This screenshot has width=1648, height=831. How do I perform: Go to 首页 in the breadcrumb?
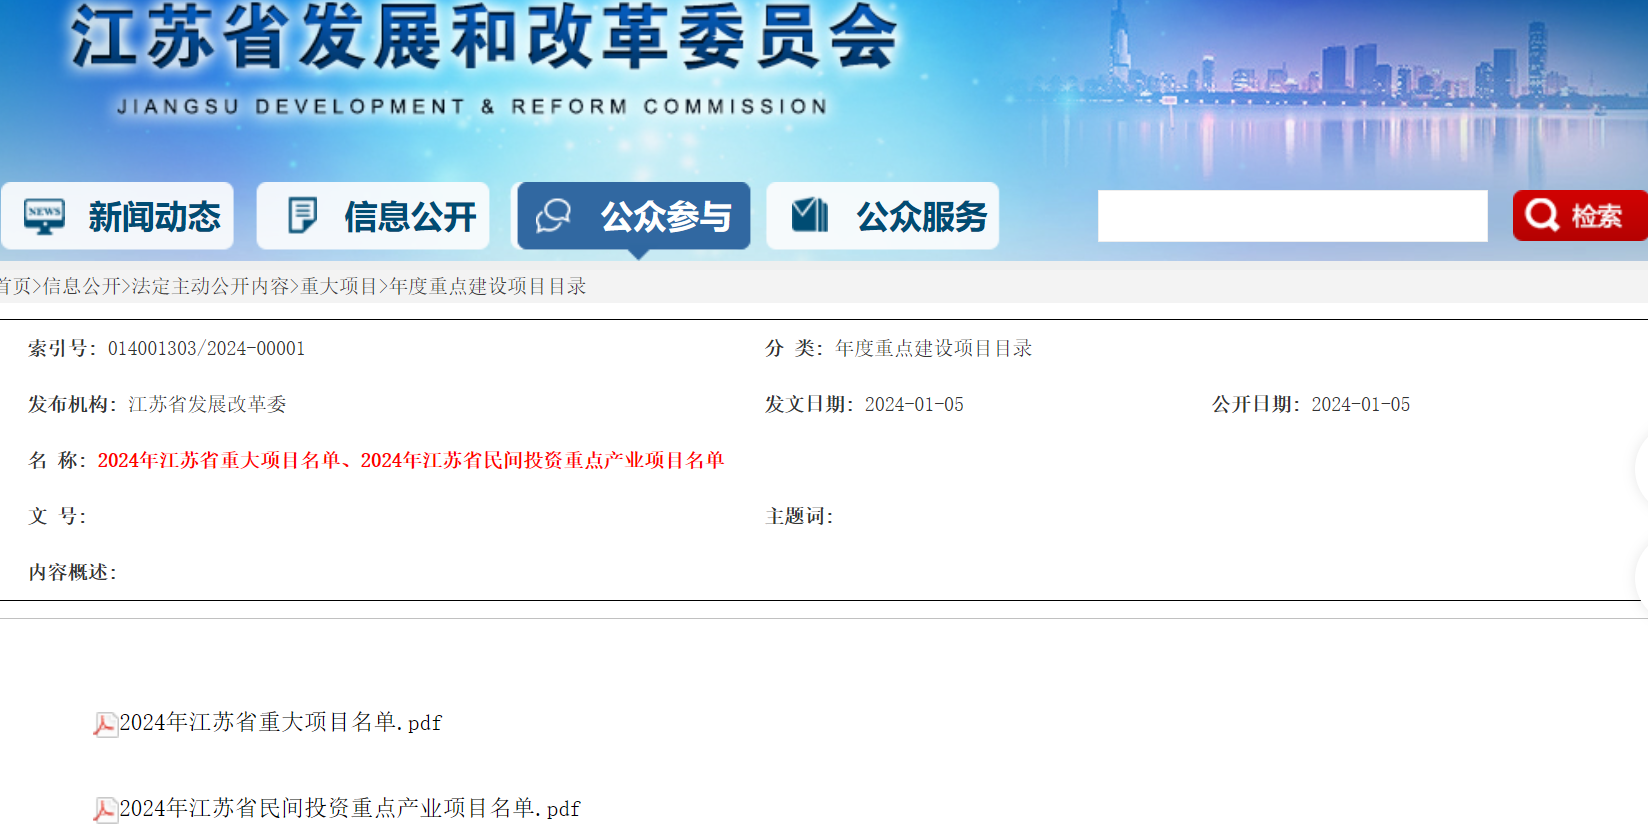pyautogui.click(x=14, y=287)
